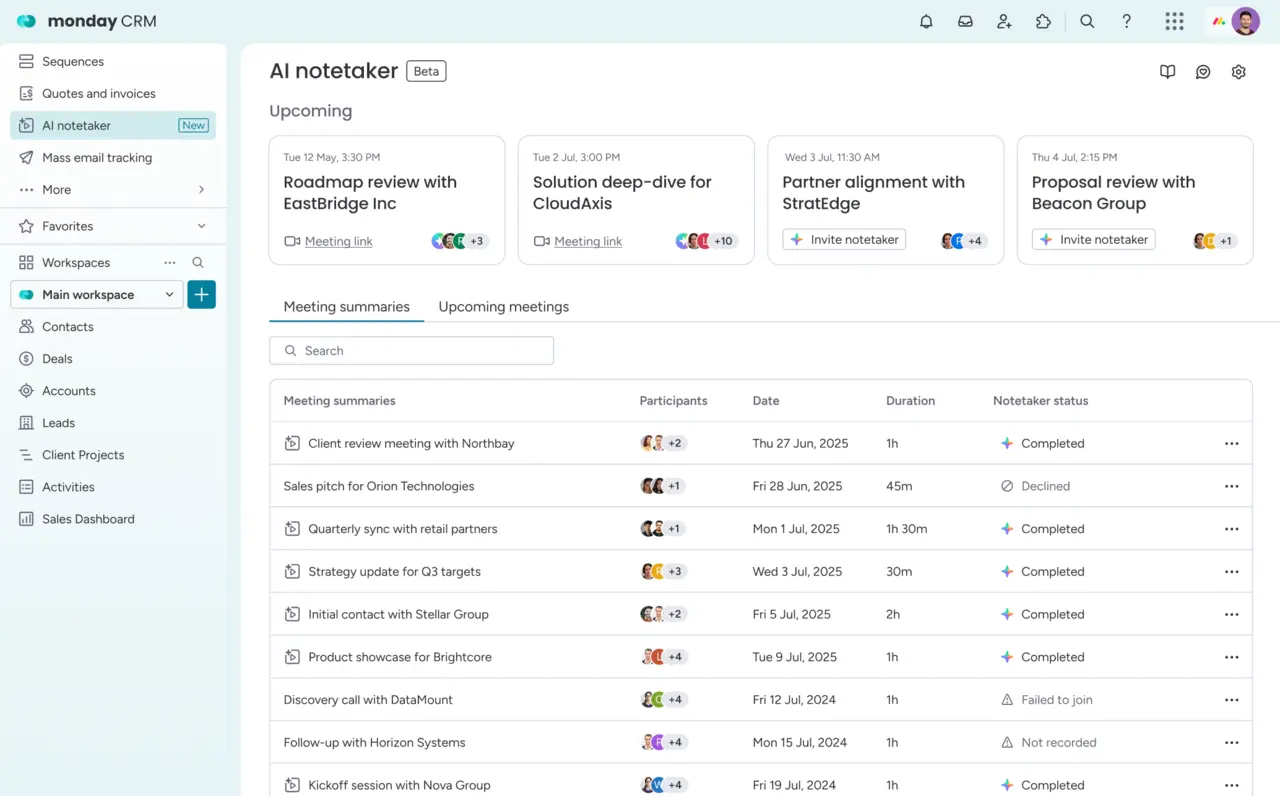The image size is (1280, 796).
Task: Select AI notetaker sidebar item
Action: (x=113, y=126)
